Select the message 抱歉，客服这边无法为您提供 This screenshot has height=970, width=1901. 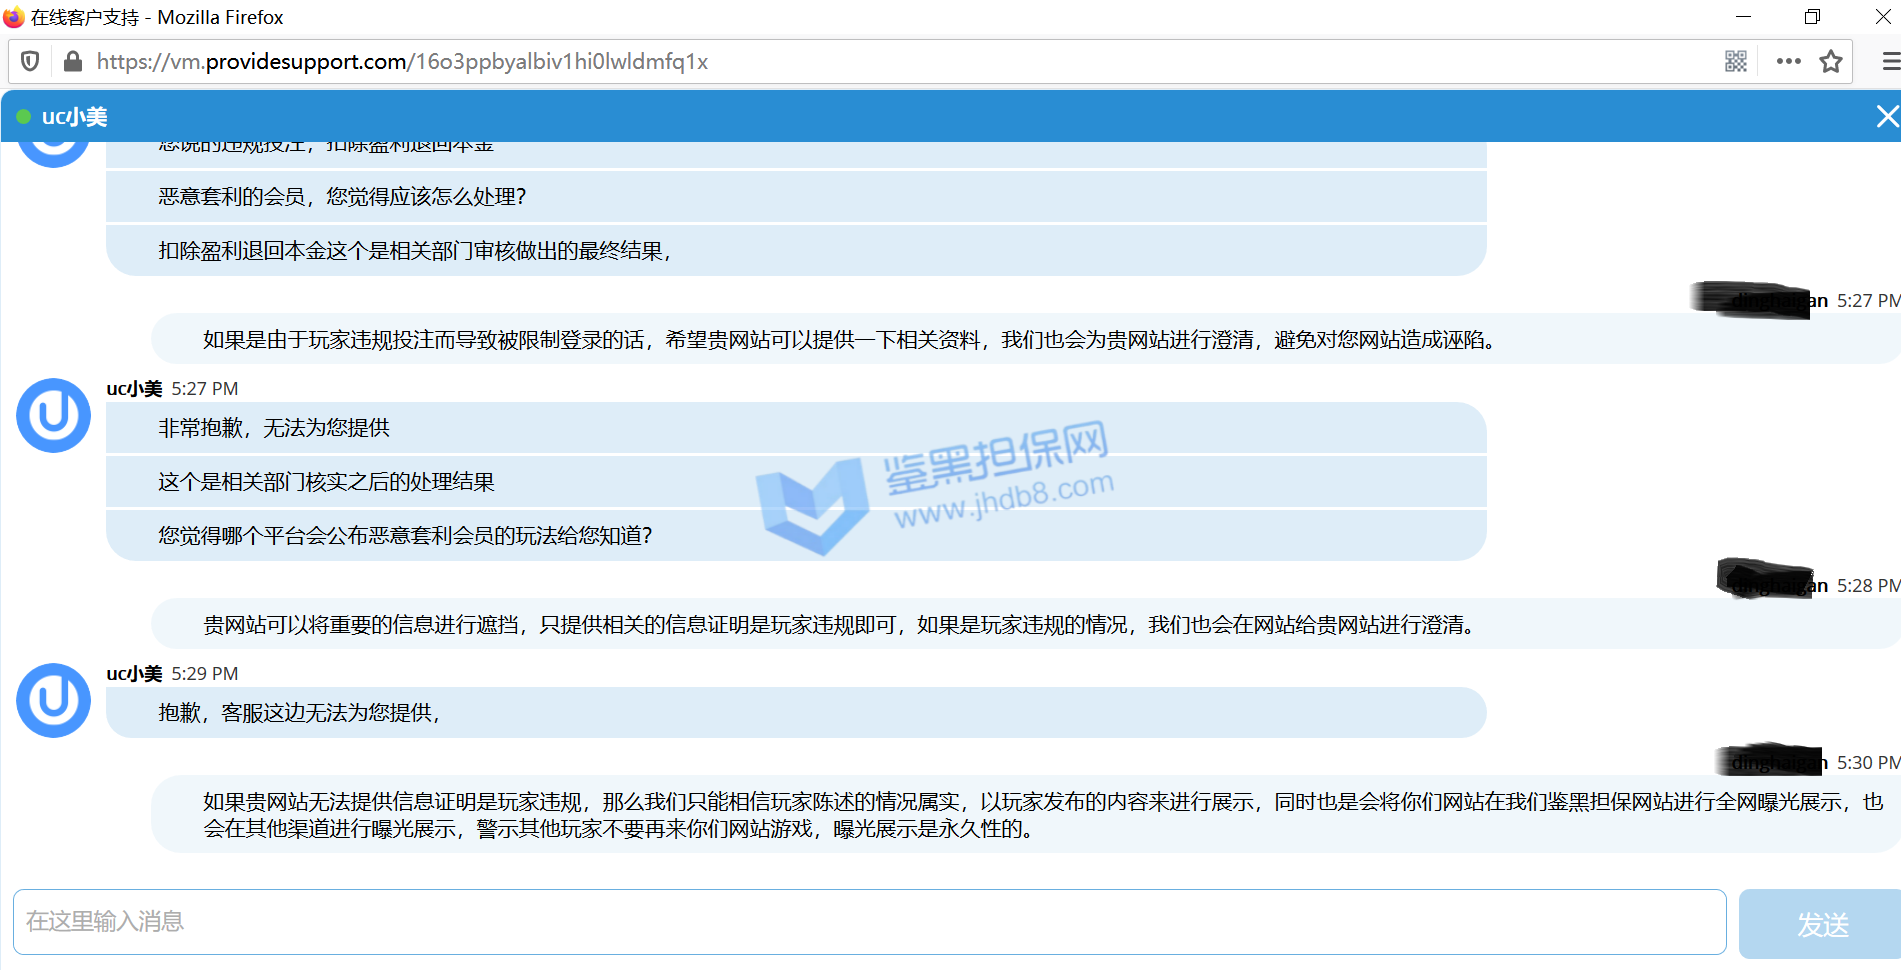(x=299, y=713)
